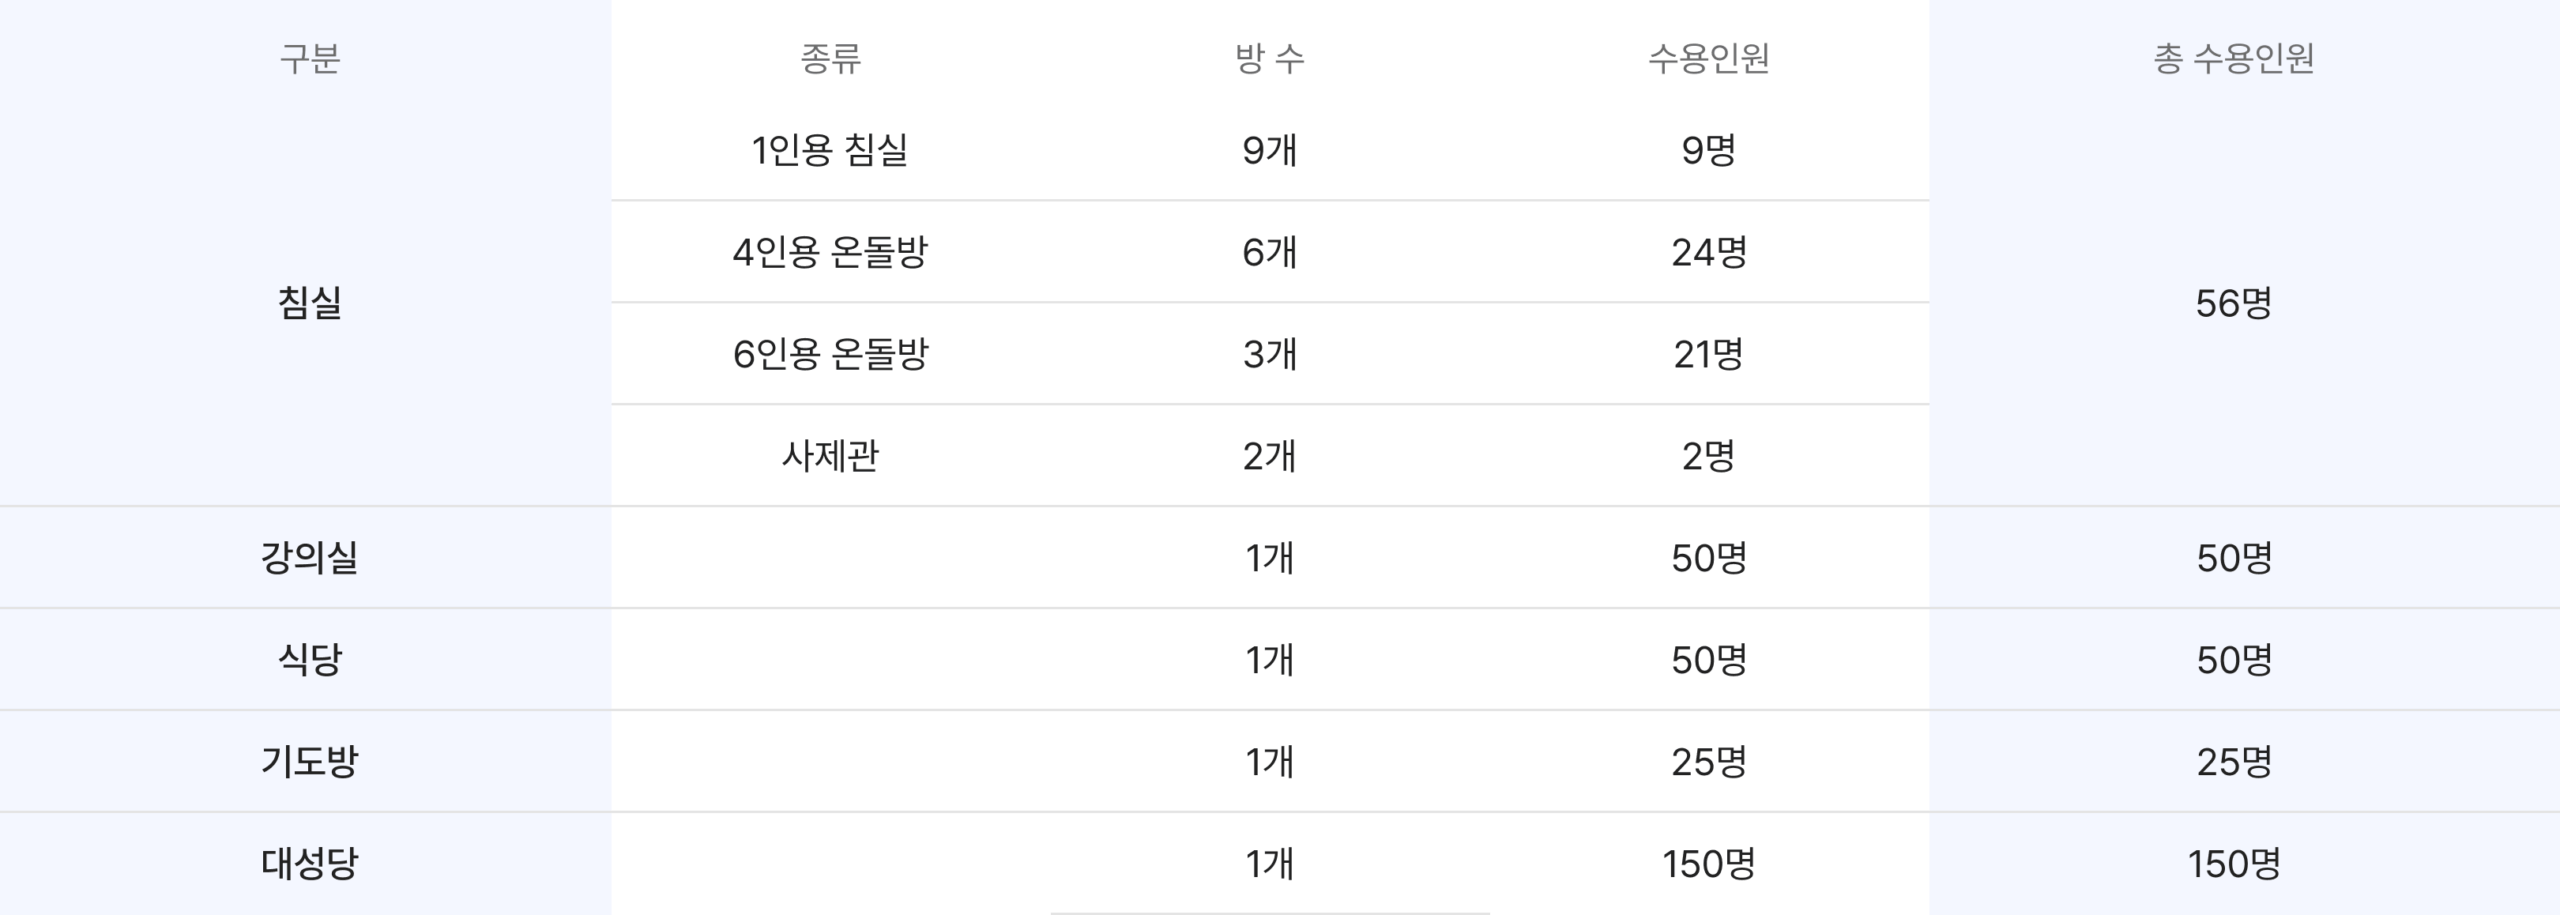The height and width of the screenshot is (915, 2560).
Task: Click the 총 수용인원 column header
Action: [x=2233, y=58]
